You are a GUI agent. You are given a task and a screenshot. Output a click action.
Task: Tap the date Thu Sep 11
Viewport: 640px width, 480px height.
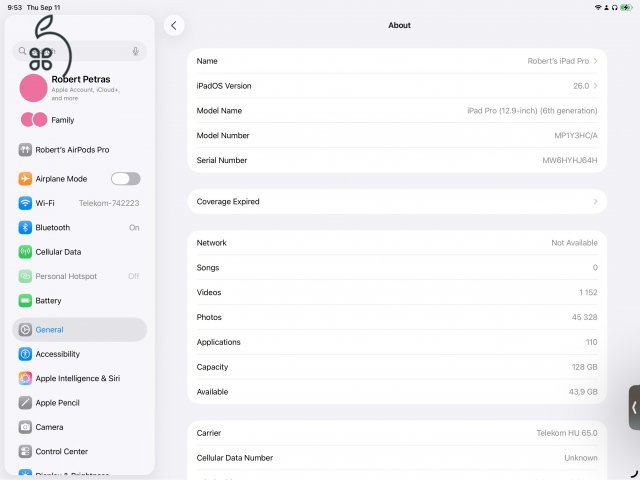pyautogui.click(x=43, y=7)
